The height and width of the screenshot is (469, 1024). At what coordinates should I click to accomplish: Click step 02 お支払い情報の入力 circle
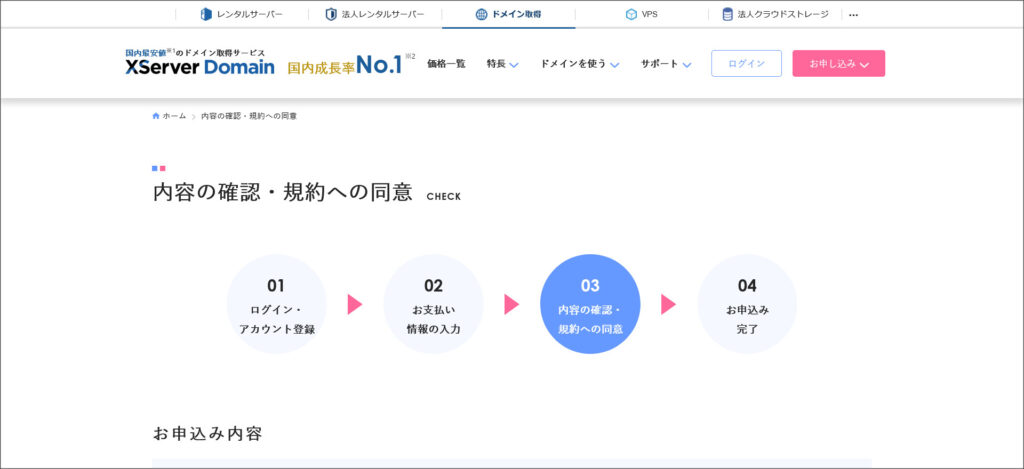coord(433,304)
